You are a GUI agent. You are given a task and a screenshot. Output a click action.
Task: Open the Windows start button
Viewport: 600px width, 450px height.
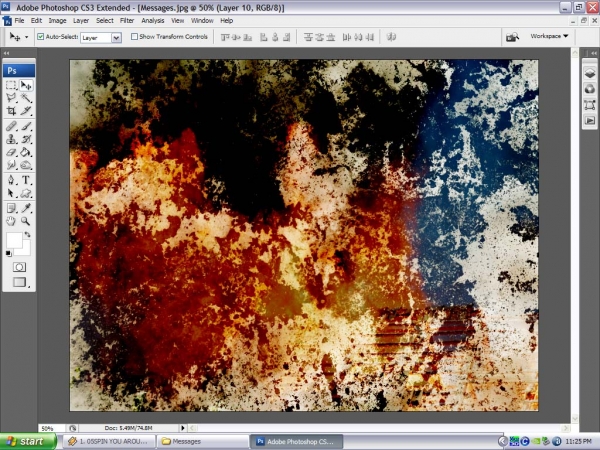click(x=28, y=441)
